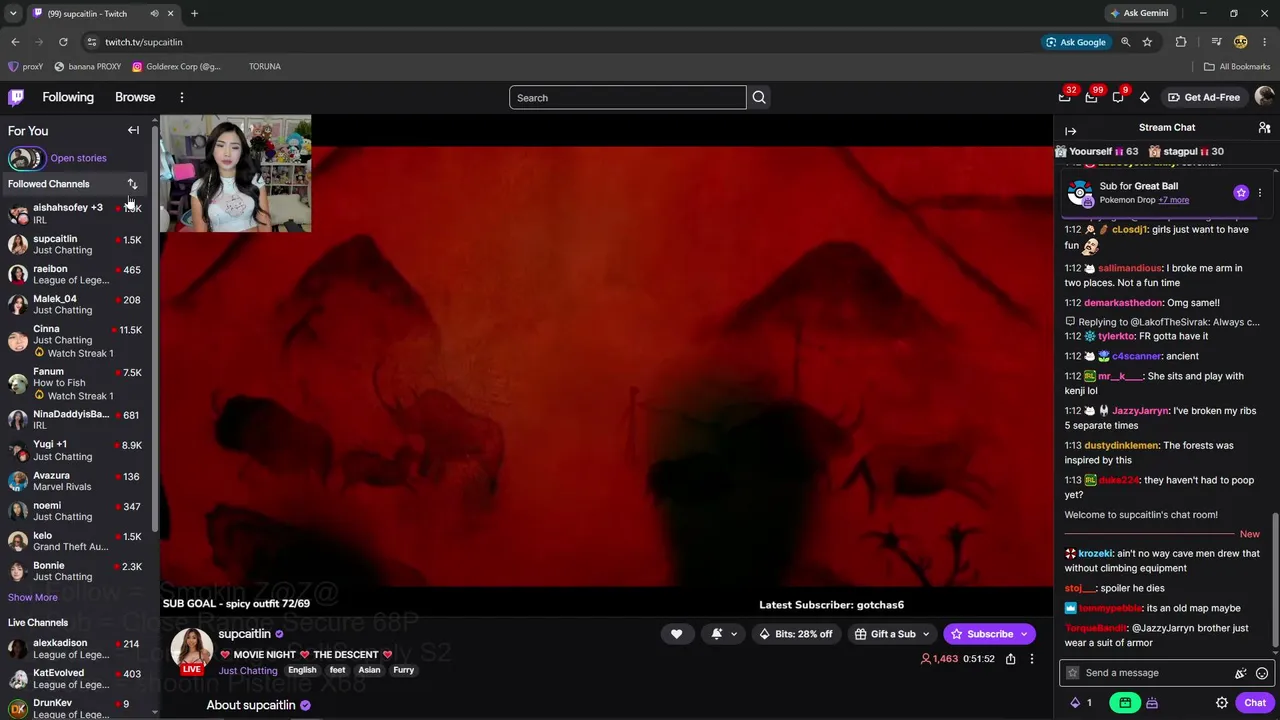This screenshot has height=720, width=1280.
Task: Click the search magnifier button
Action: coord(759,98)
